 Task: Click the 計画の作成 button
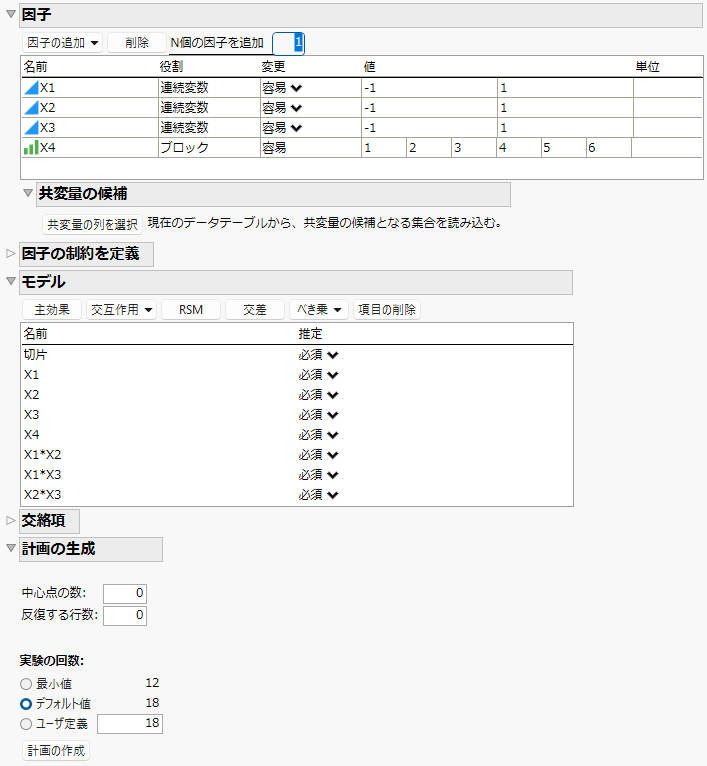click(x=56, y=750)
